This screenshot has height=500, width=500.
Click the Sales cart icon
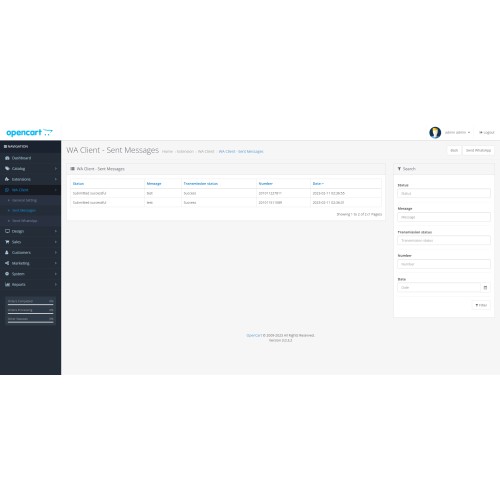pos(7,242)
